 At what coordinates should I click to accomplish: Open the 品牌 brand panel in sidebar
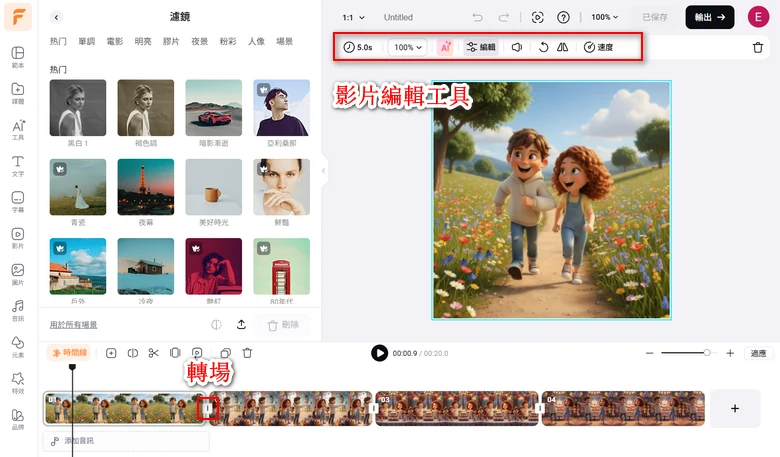[17, 420]
